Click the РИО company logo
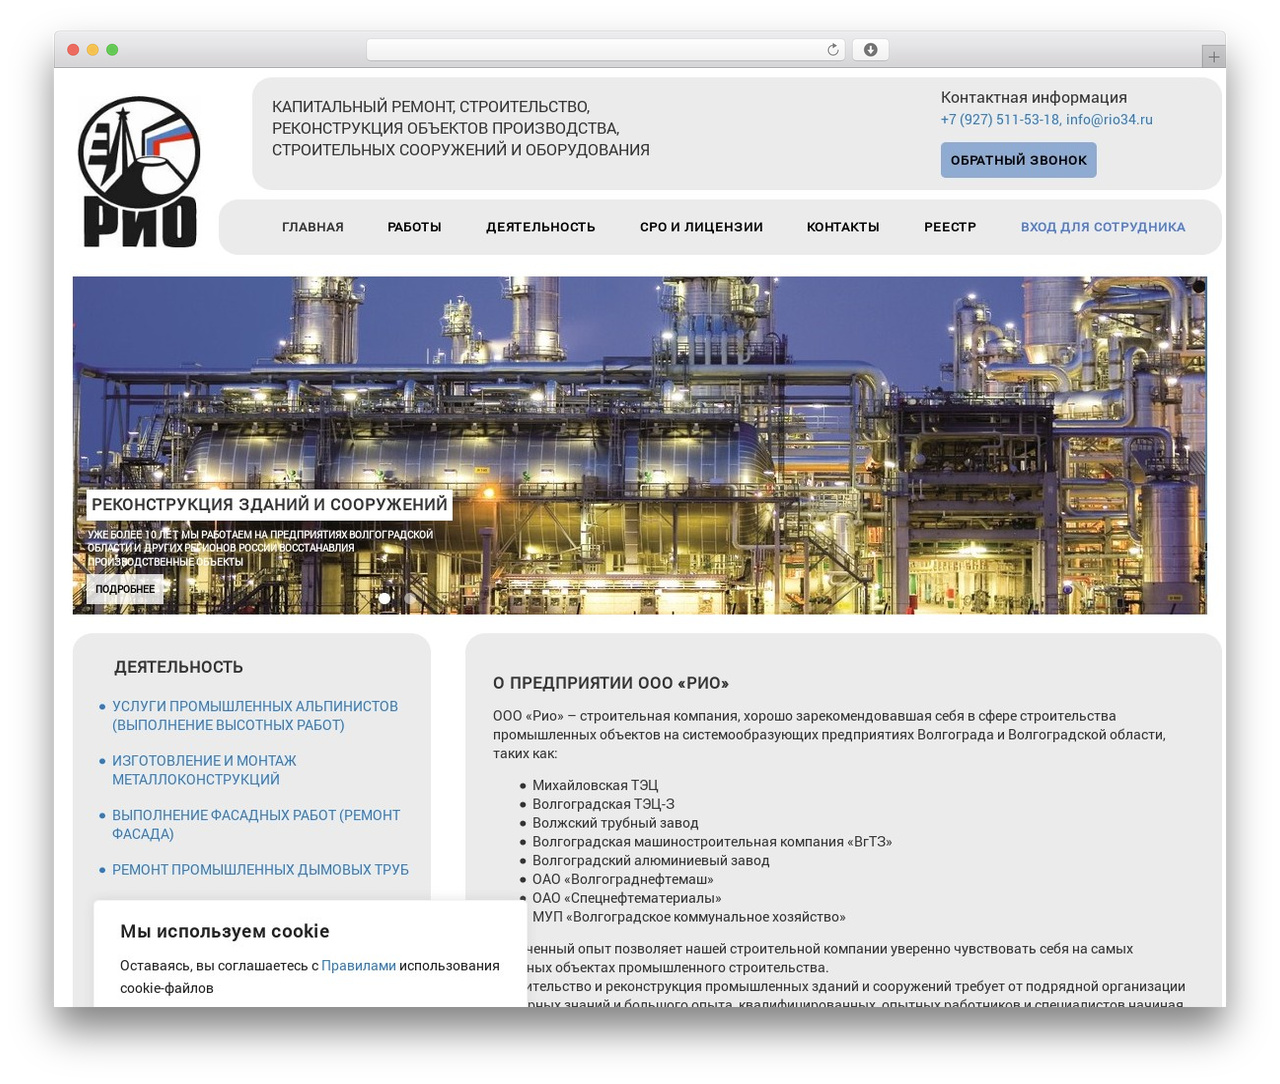This screenshot has height=1084, width=1280. pos(139,172)
